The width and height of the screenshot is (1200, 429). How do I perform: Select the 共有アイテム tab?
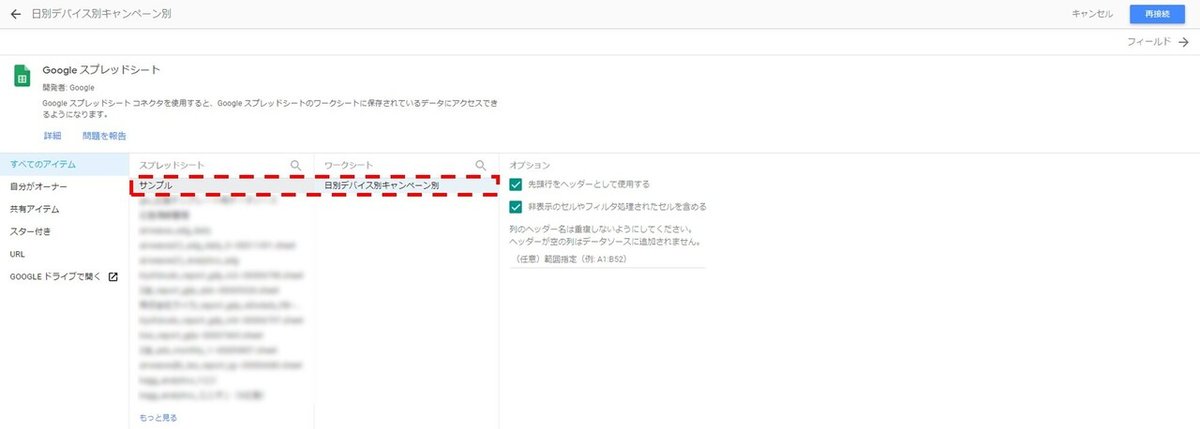coord(65,209)
